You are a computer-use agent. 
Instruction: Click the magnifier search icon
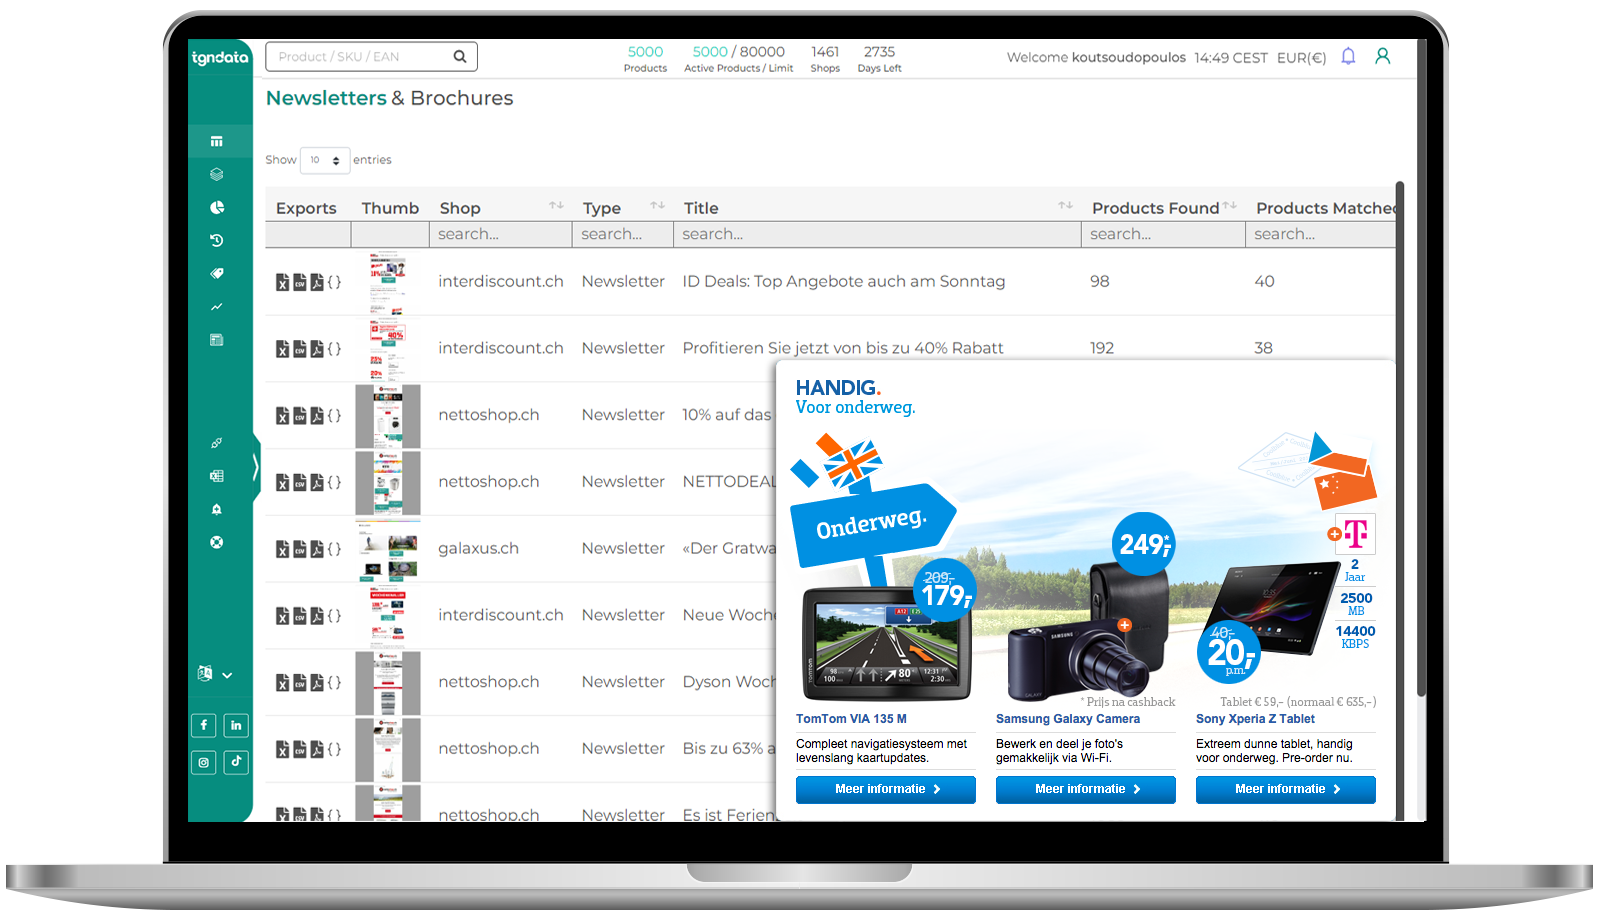(x=460, y=57)
